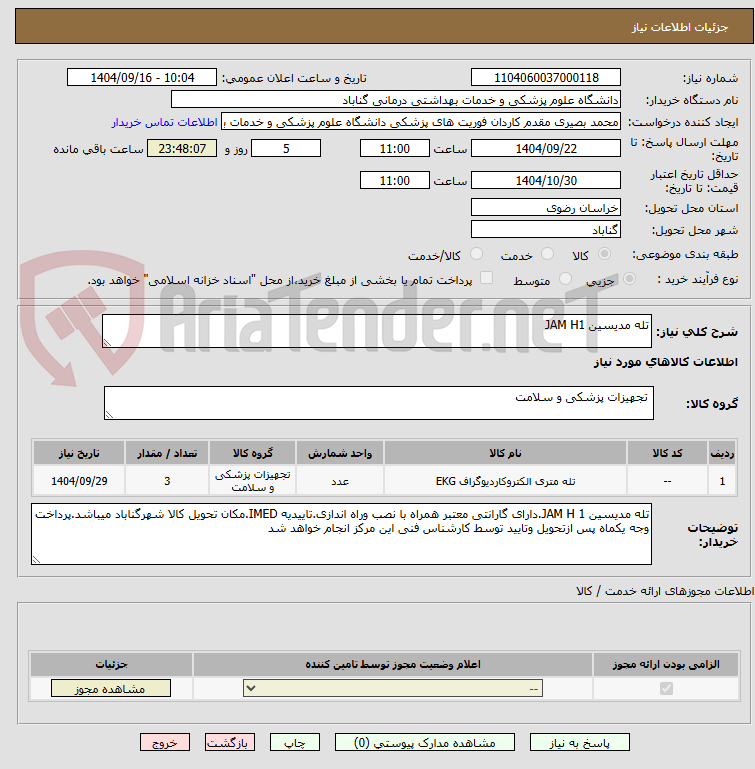Click delivery city field 'گناباد'
This screenshot has width=755, height=769.
pyautogui.click(x=546, y=230)
